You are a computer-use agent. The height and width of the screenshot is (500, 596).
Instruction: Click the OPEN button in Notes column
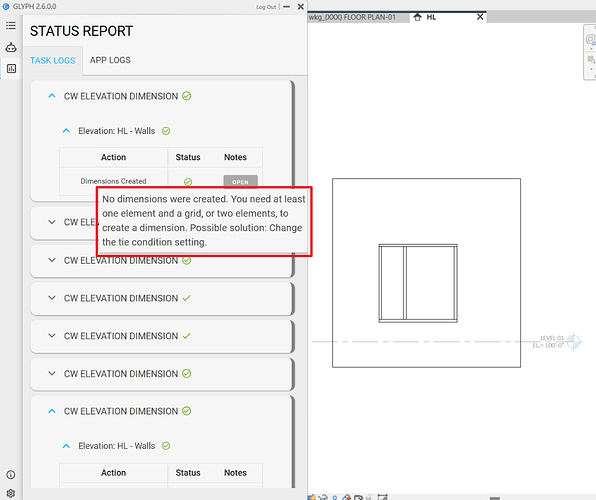click(x=240, y=182)
